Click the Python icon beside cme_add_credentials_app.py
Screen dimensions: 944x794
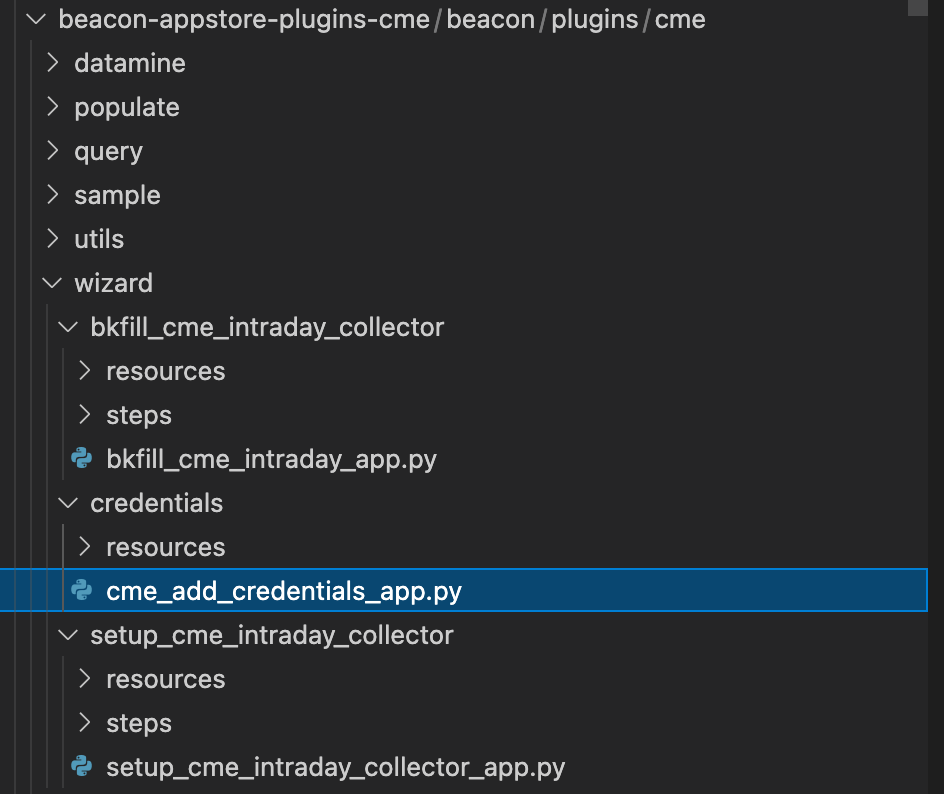coord(82,591)
